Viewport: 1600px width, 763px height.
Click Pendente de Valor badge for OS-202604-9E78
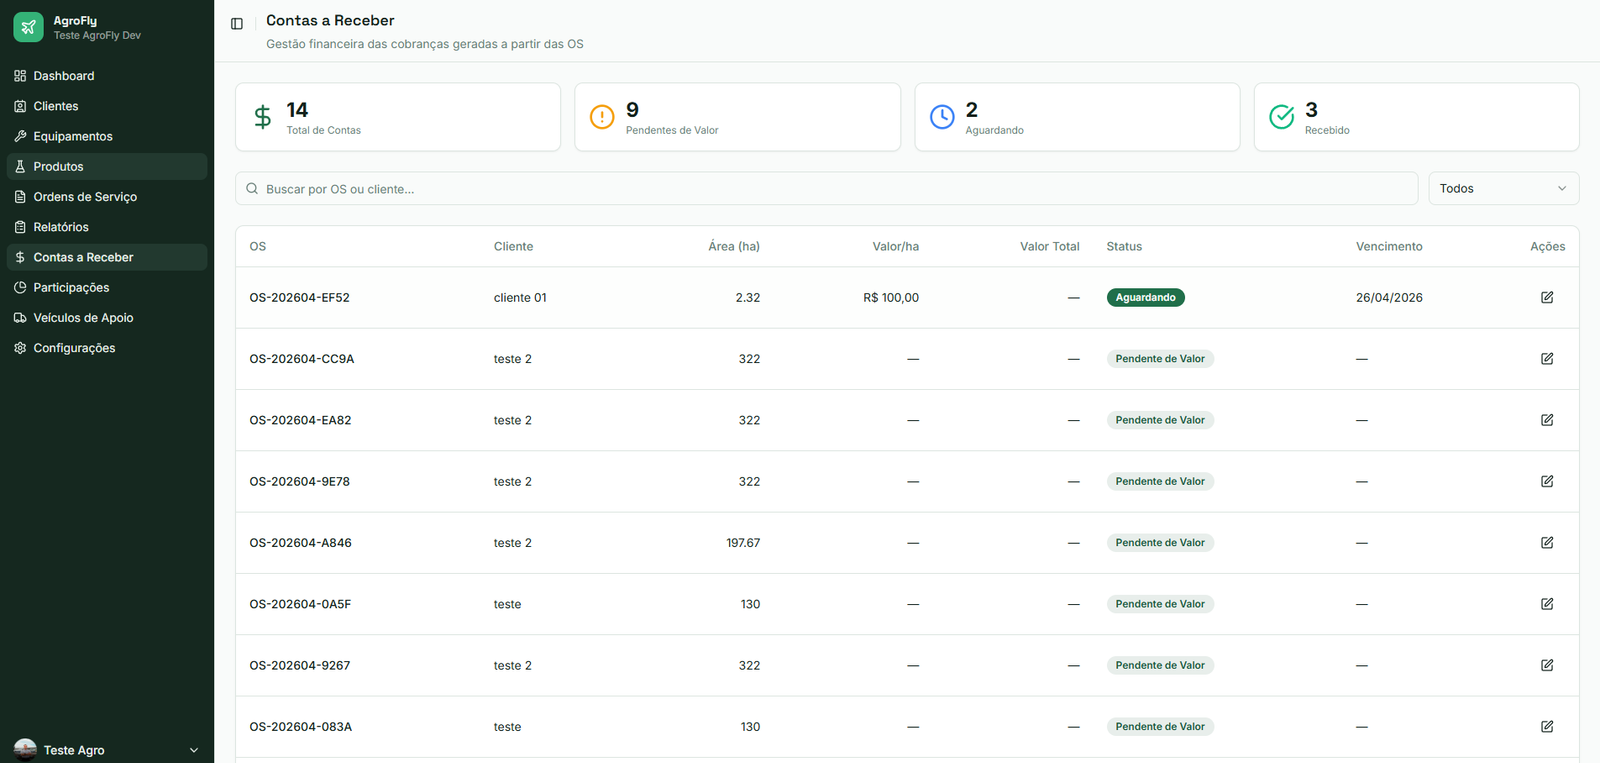tap(1160, 481)
